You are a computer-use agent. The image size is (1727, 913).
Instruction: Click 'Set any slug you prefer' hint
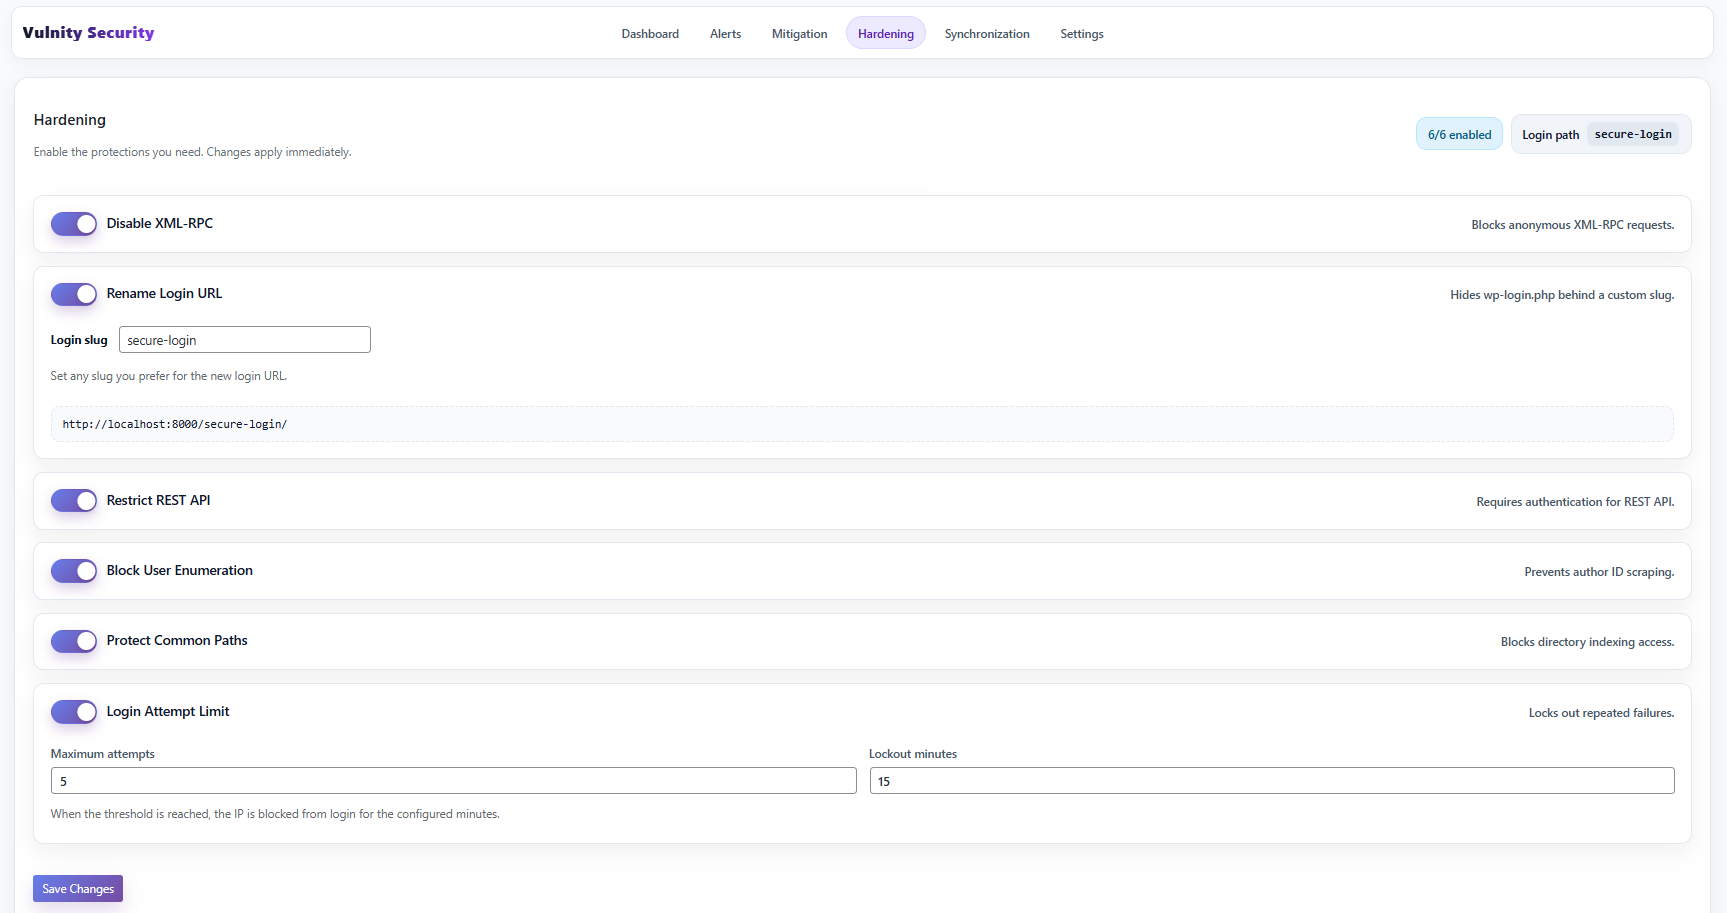pyautogui.click(x=169, y=376)
